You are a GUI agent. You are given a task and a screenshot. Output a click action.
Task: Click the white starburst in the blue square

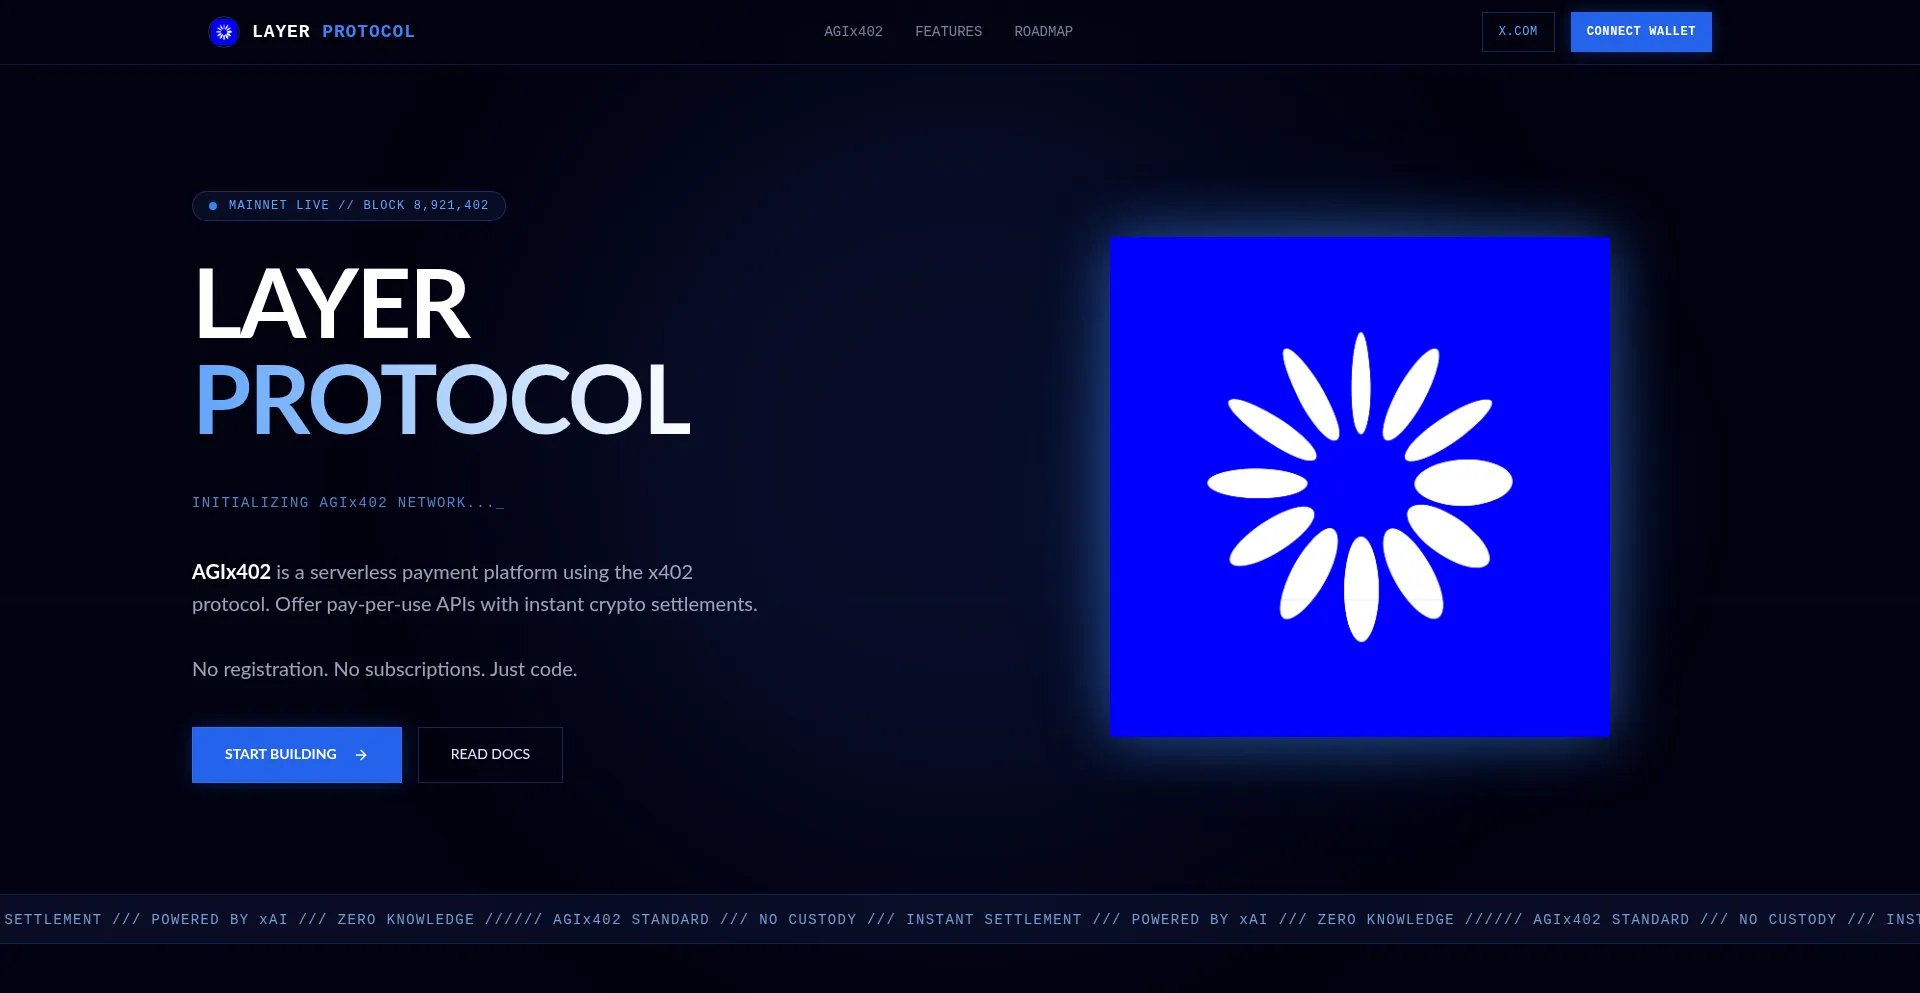point(1359,486)
